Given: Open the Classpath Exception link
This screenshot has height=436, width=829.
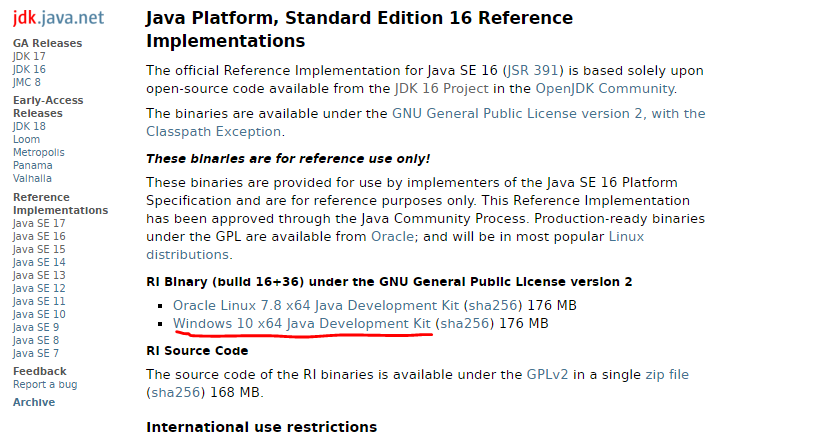Looking at the screenshot, I should pos(214,132).
